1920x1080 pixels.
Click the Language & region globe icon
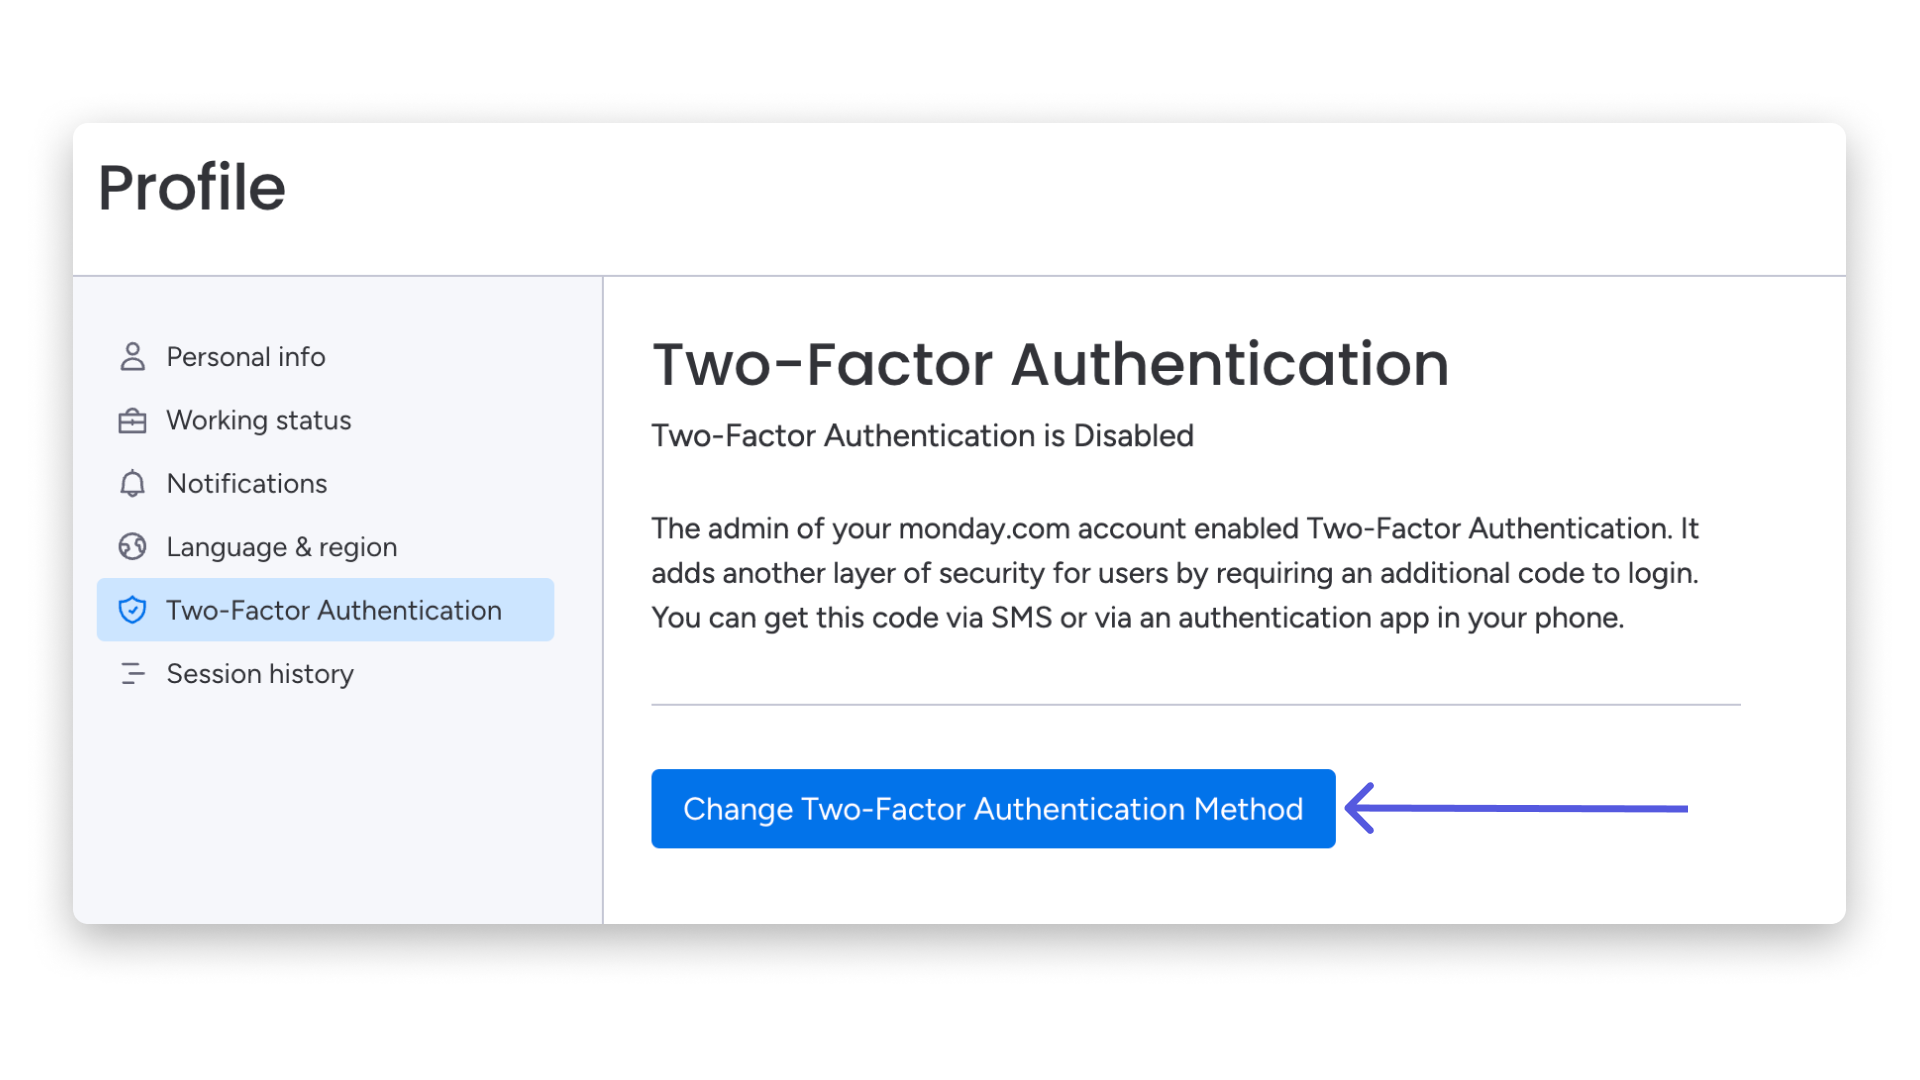click(x=132, y=547)
